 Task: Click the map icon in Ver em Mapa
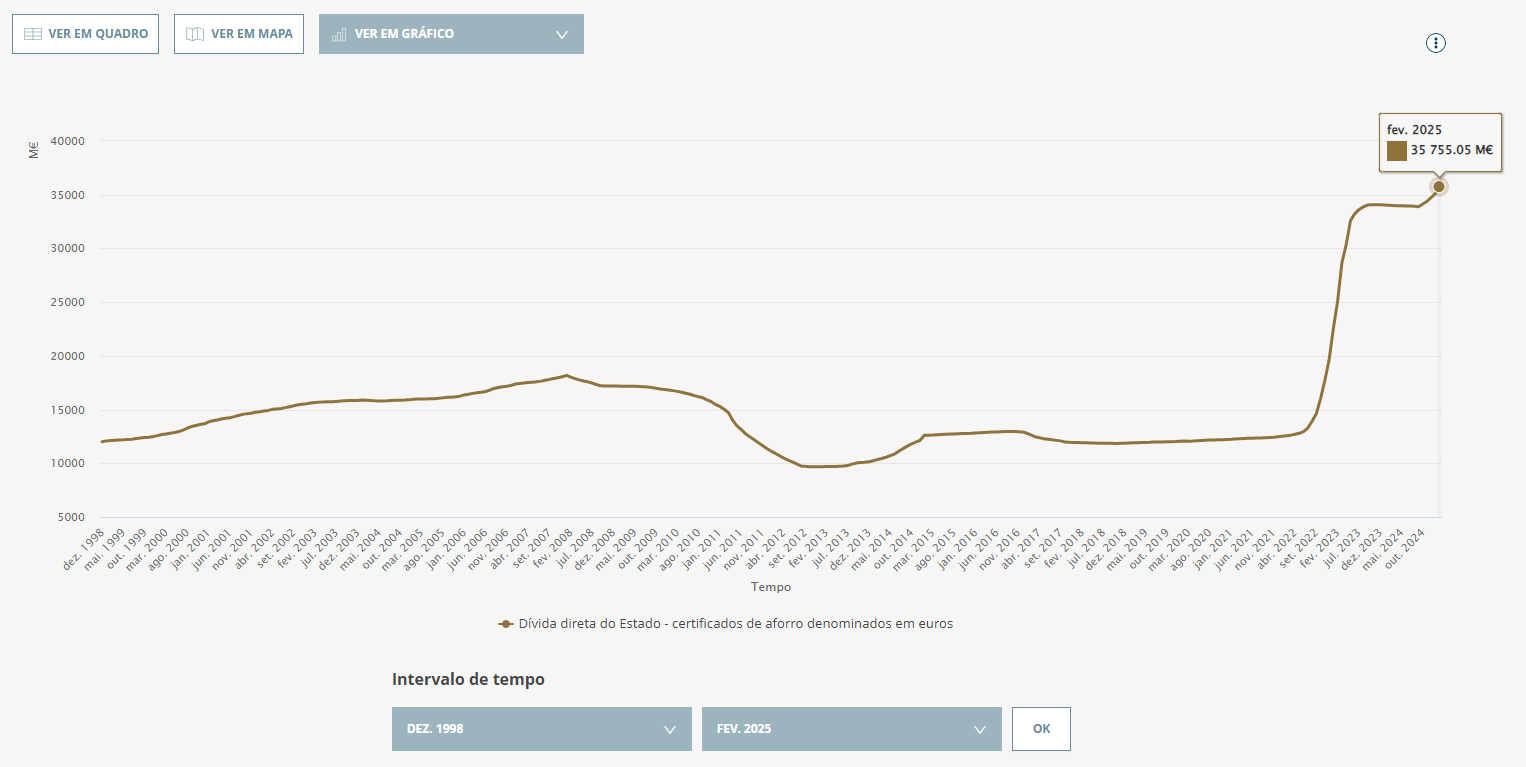(x=195, y=34)
